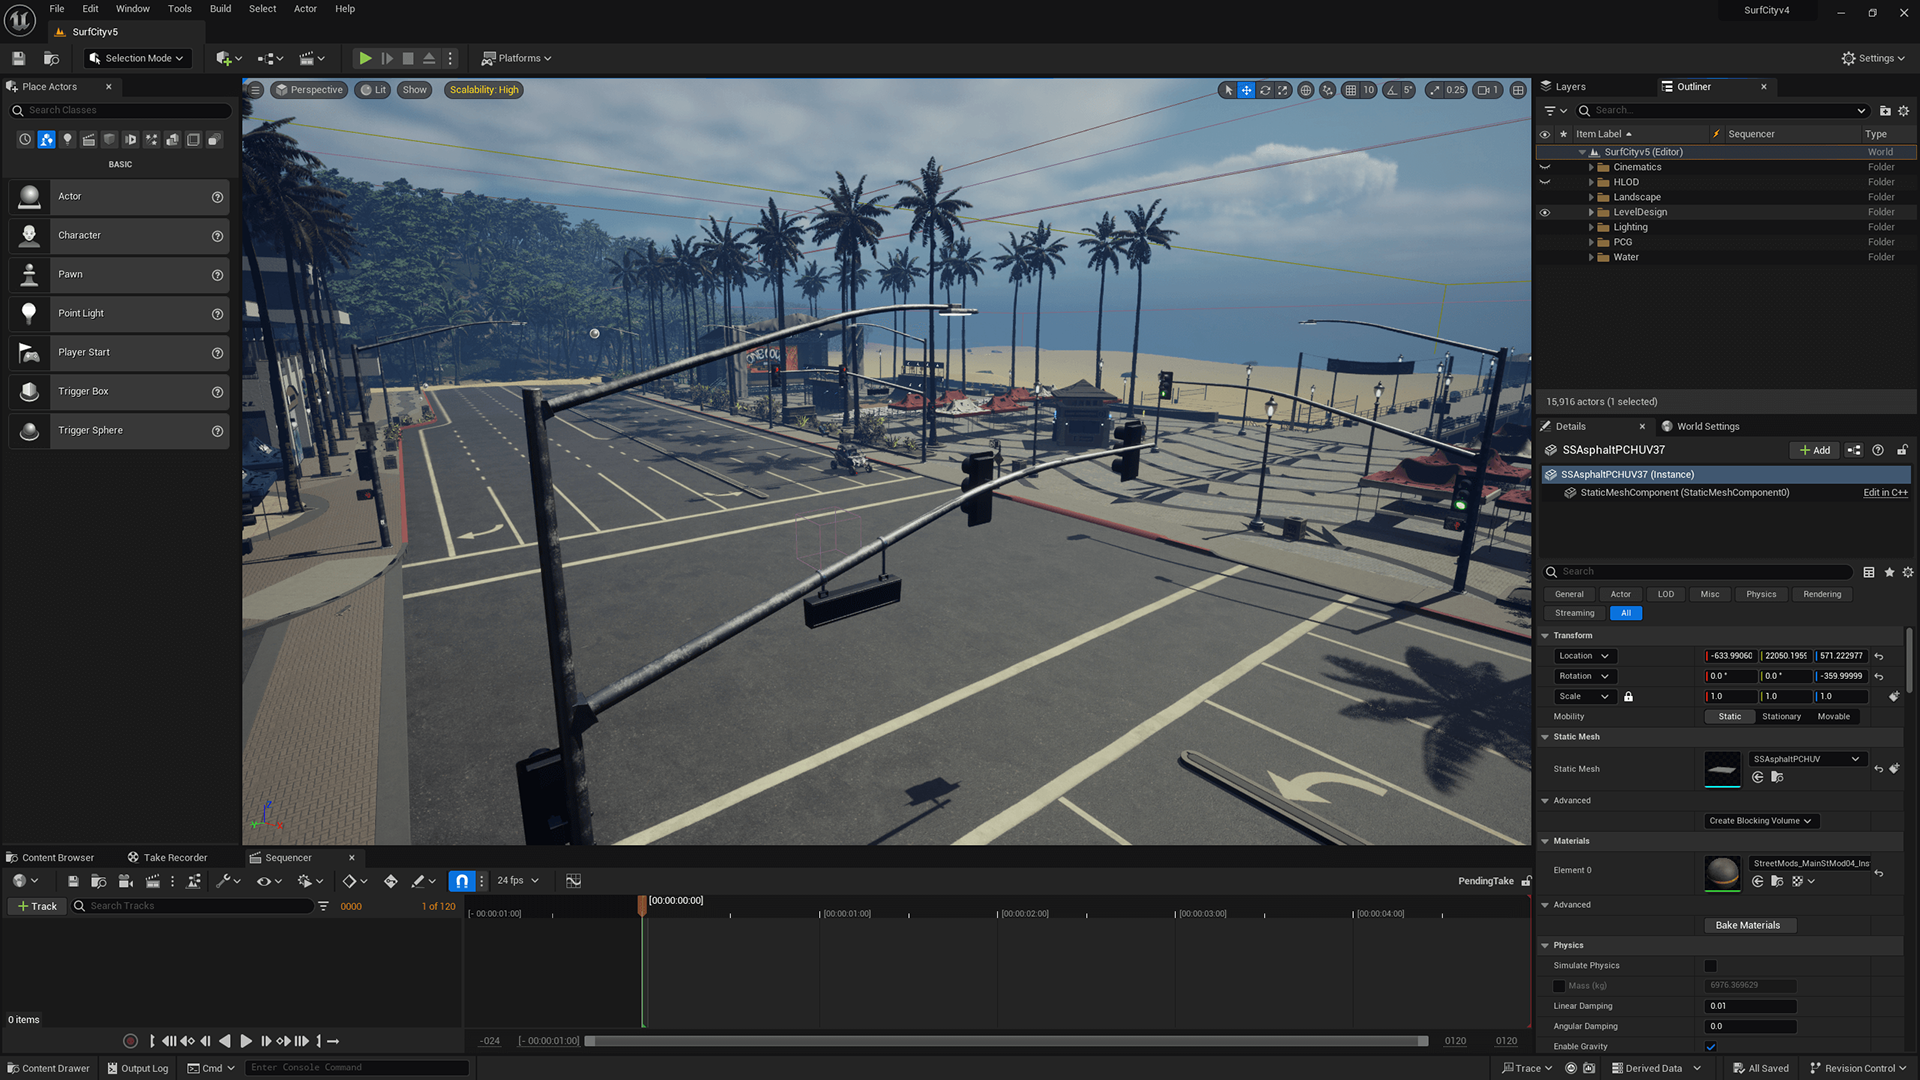Open the Selection Mode dropdown
Image resolution: width=1920 pixels, height=1080 pixels.
137,58
